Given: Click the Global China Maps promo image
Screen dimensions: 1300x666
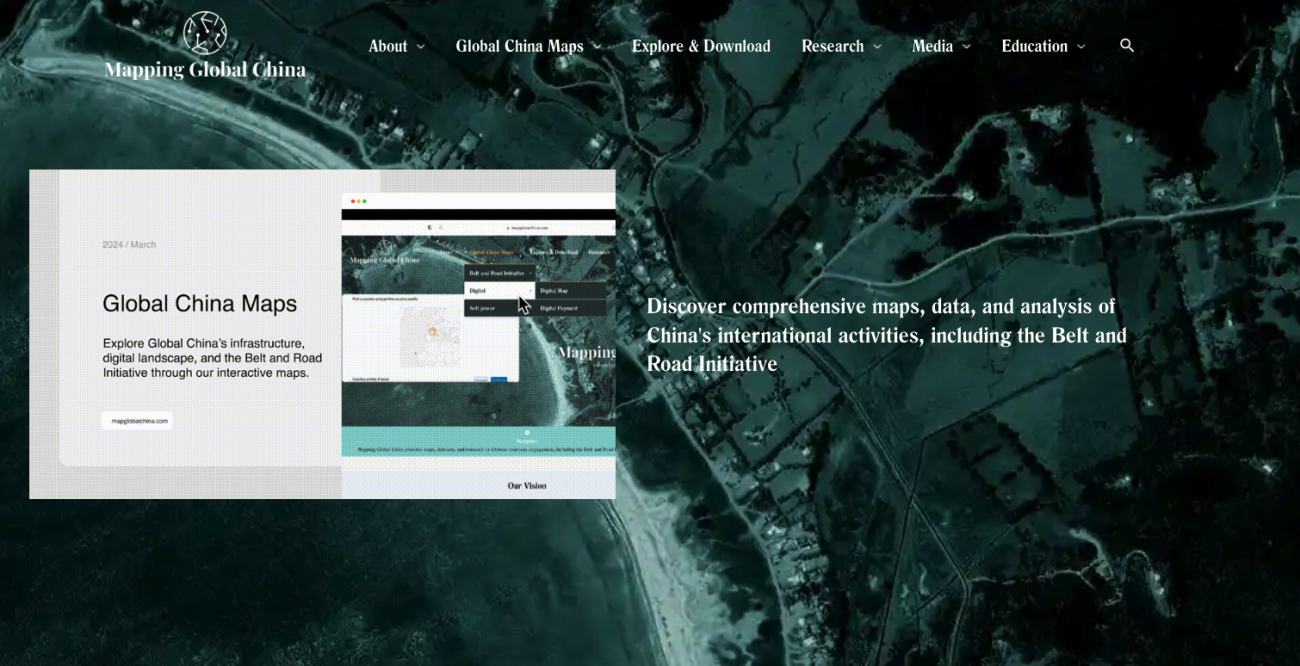Looking at the screenshot, I should [322, 334].
